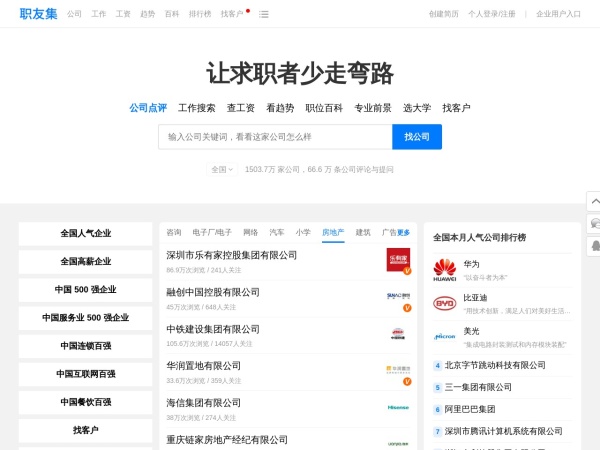600x450 pixels.
Task: Select the 房地产 industry tab
Action: coord(332,232)
